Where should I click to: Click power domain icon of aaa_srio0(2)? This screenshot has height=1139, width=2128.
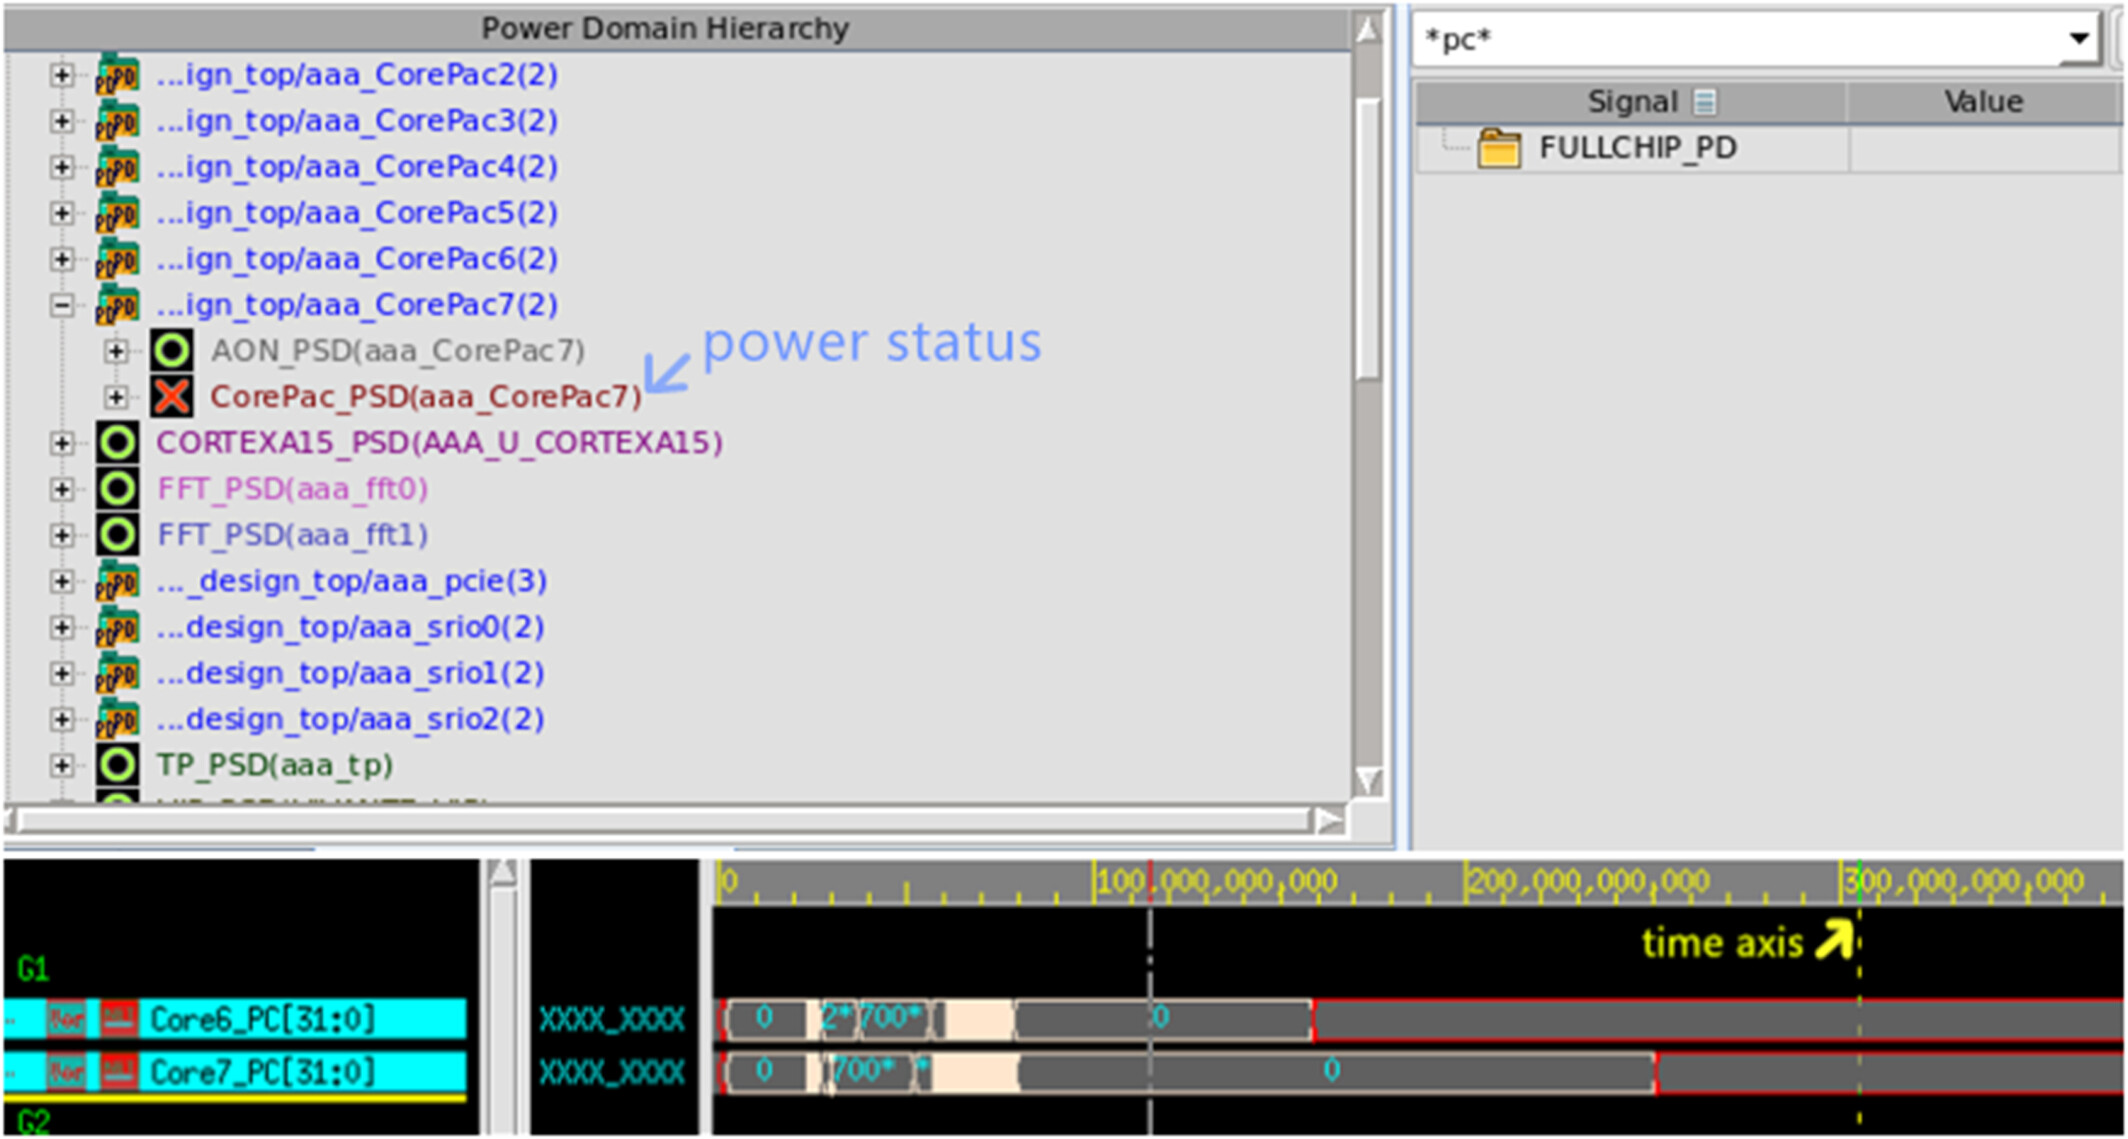click(x=117, y=628)
